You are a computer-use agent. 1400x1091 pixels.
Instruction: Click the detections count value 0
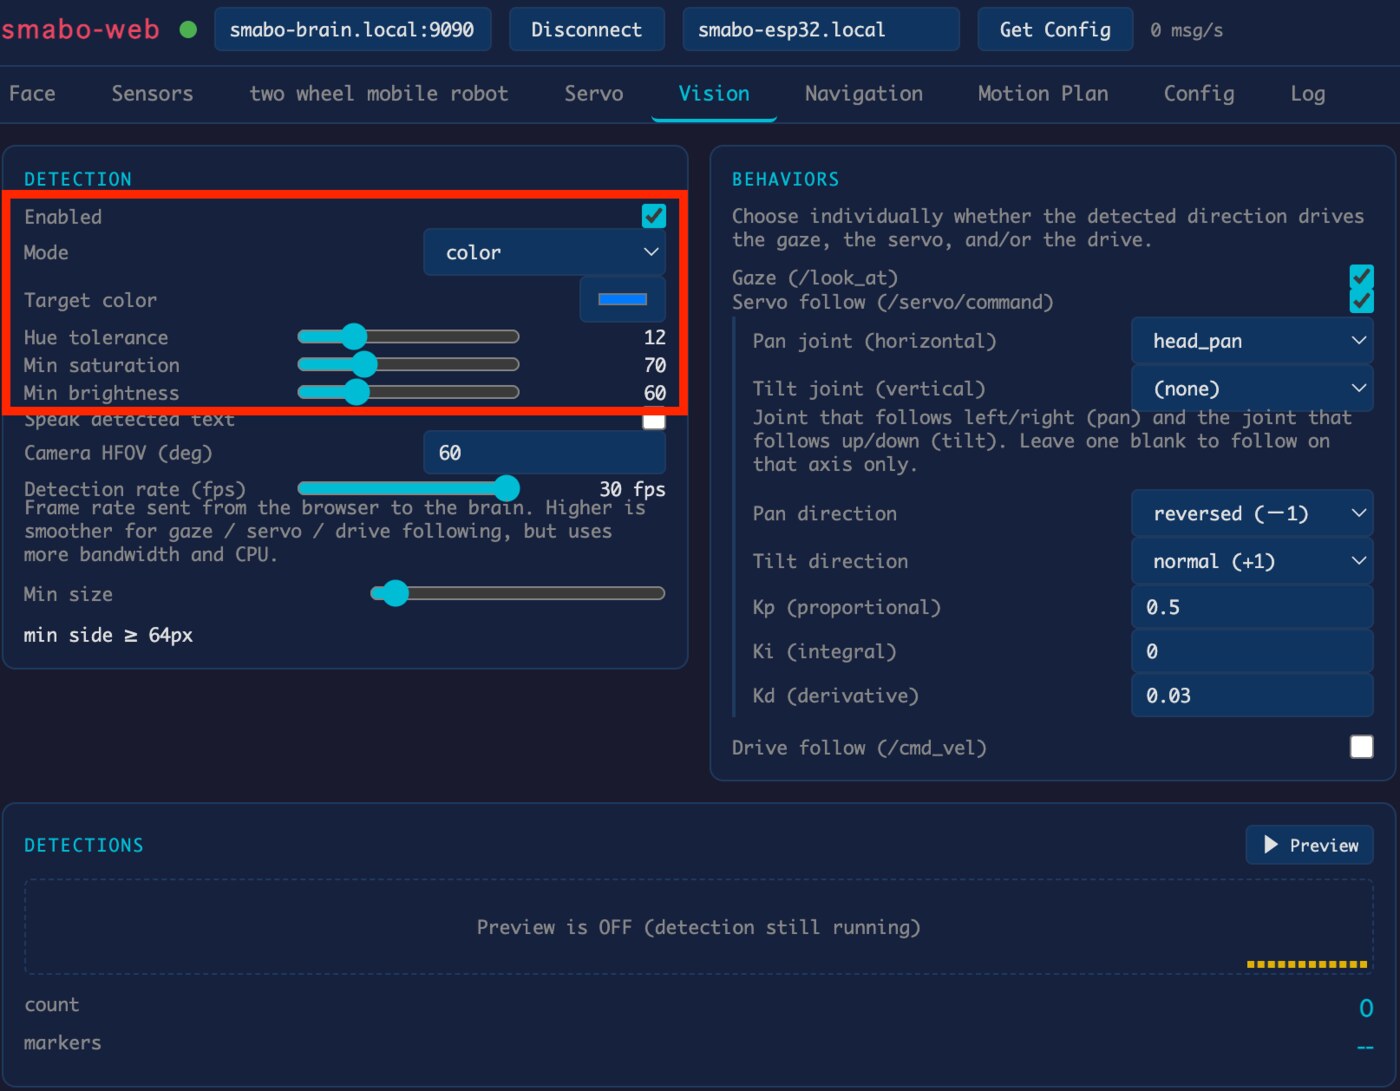click(x=1366, y=1008)
